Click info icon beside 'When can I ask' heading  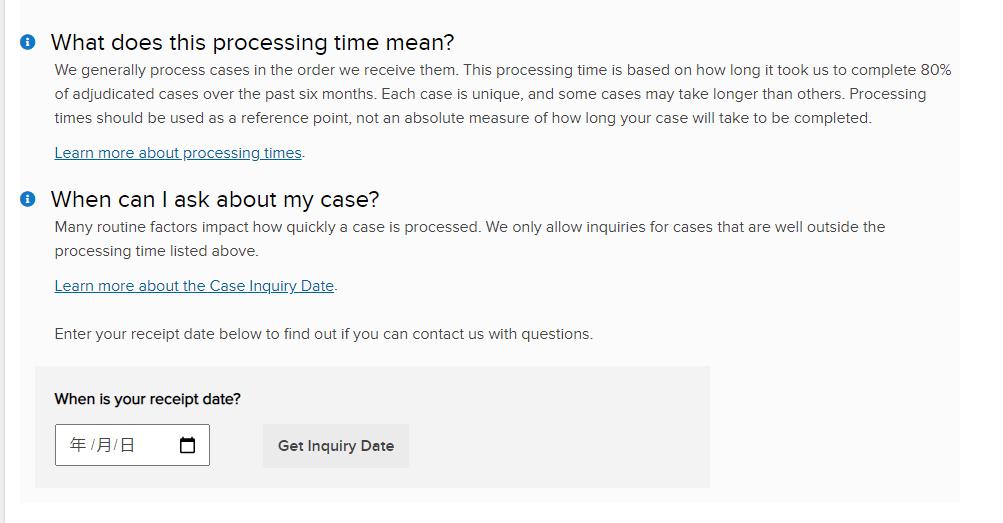point(28,199)
